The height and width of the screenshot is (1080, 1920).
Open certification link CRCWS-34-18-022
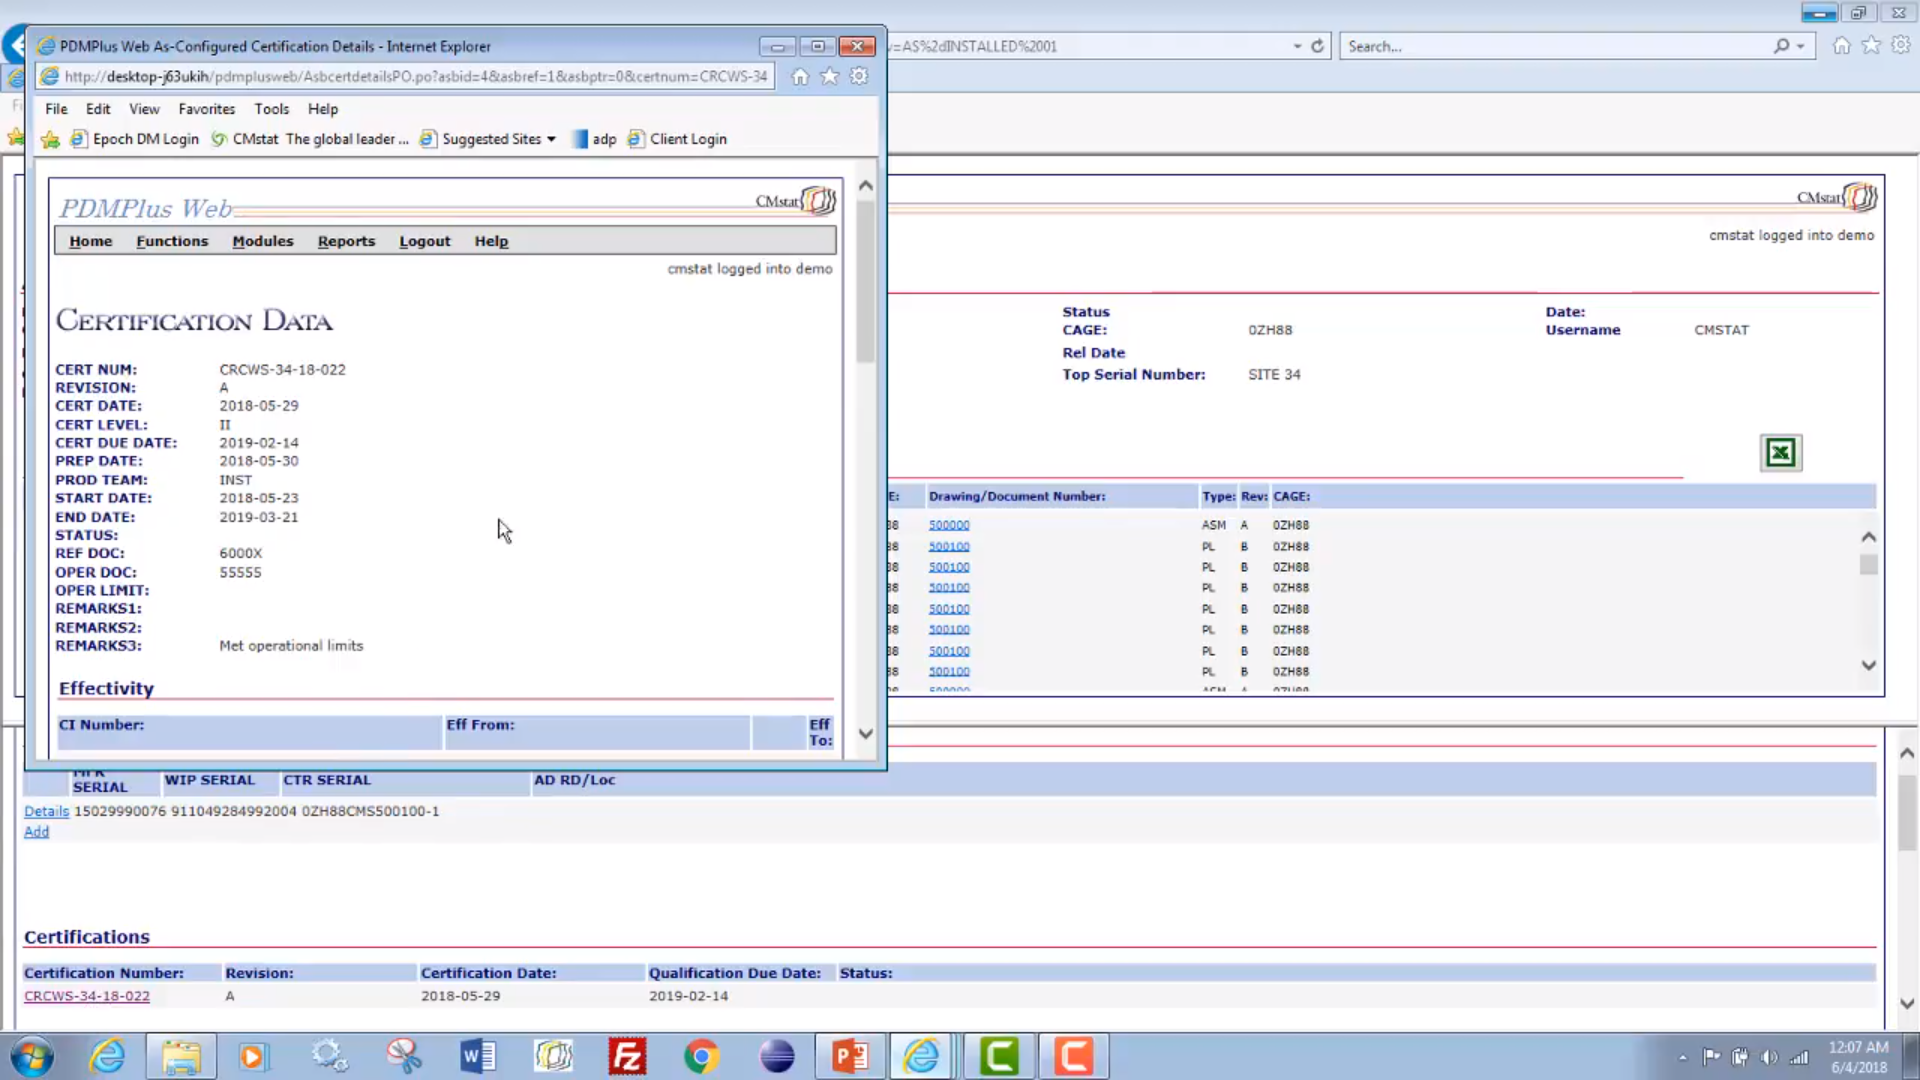[x=87, y=996]
